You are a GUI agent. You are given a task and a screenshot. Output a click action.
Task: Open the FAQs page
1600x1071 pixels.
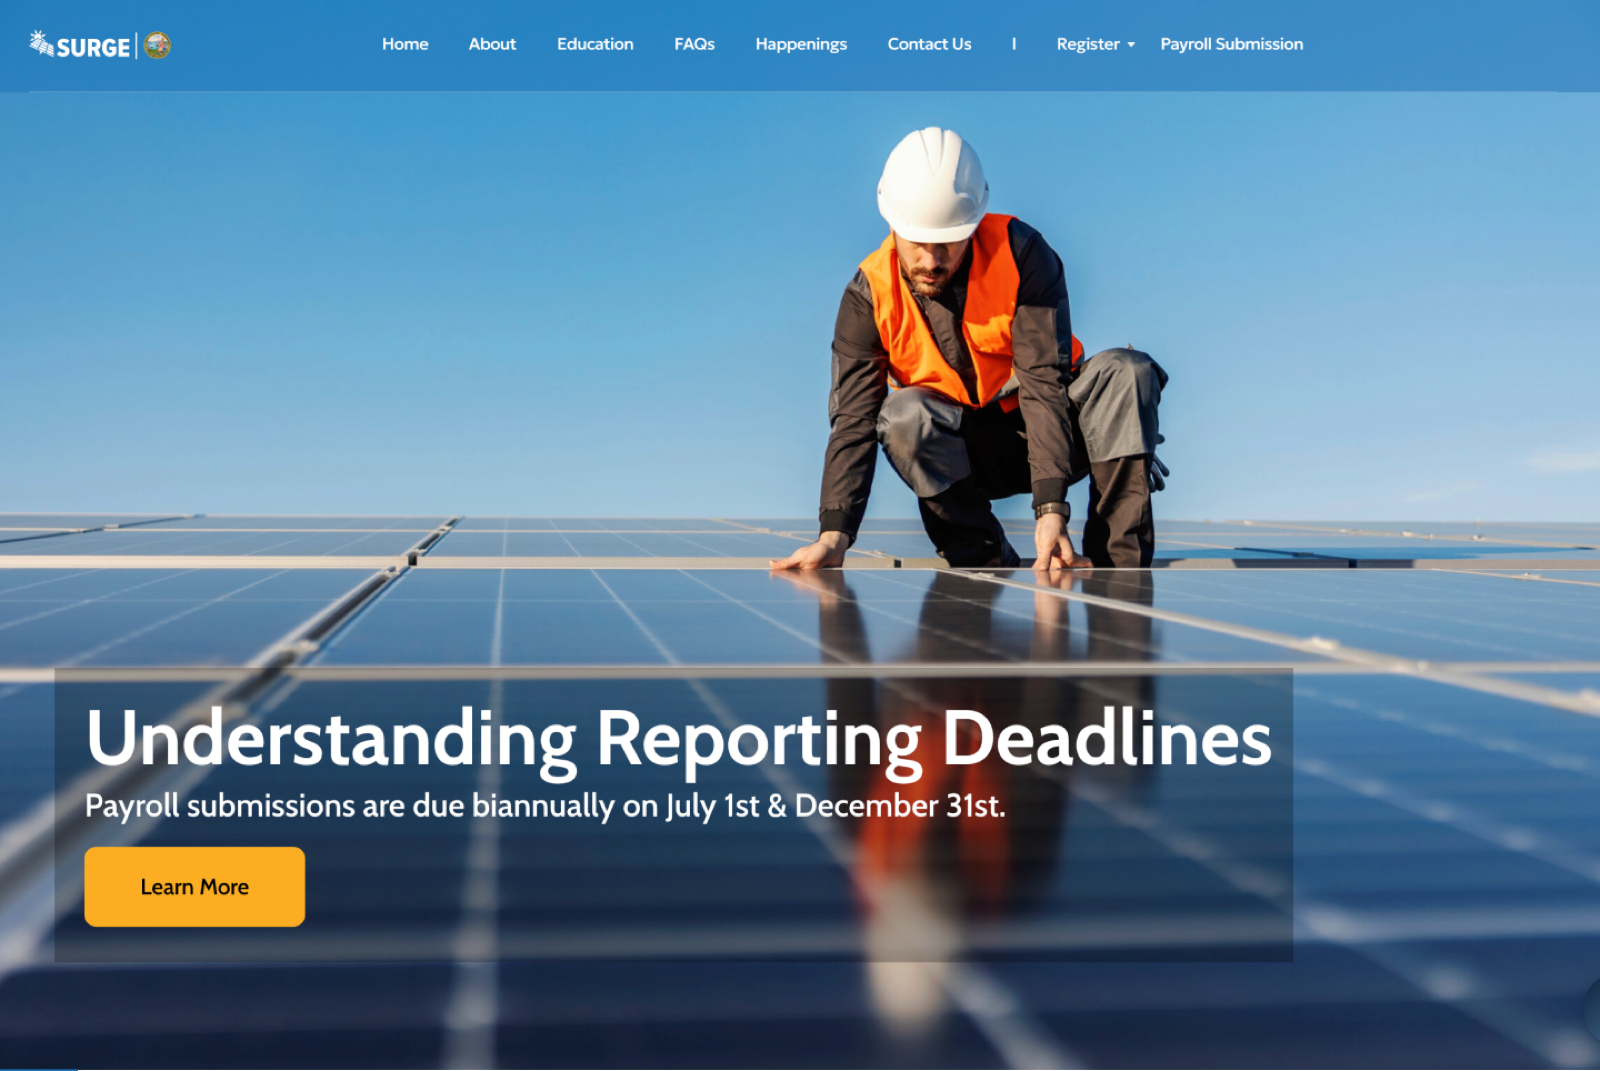pos(694,44)
